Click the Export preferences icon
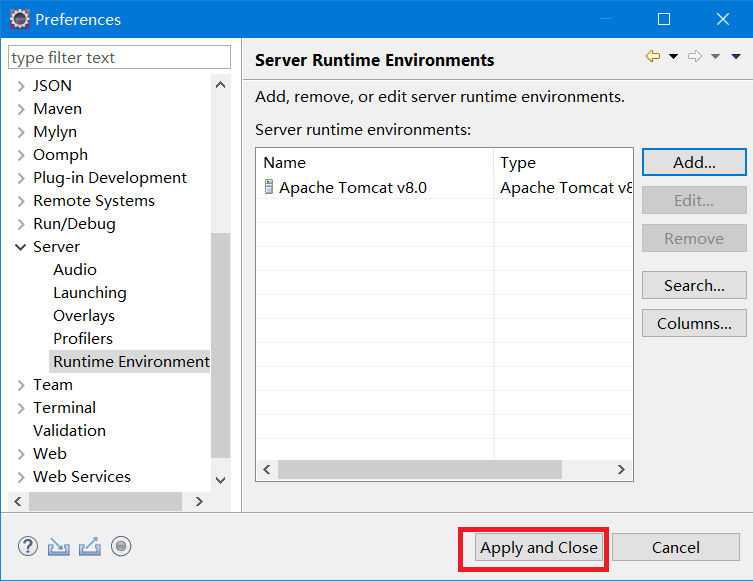 pyautogui.click(x=90, y=546)
